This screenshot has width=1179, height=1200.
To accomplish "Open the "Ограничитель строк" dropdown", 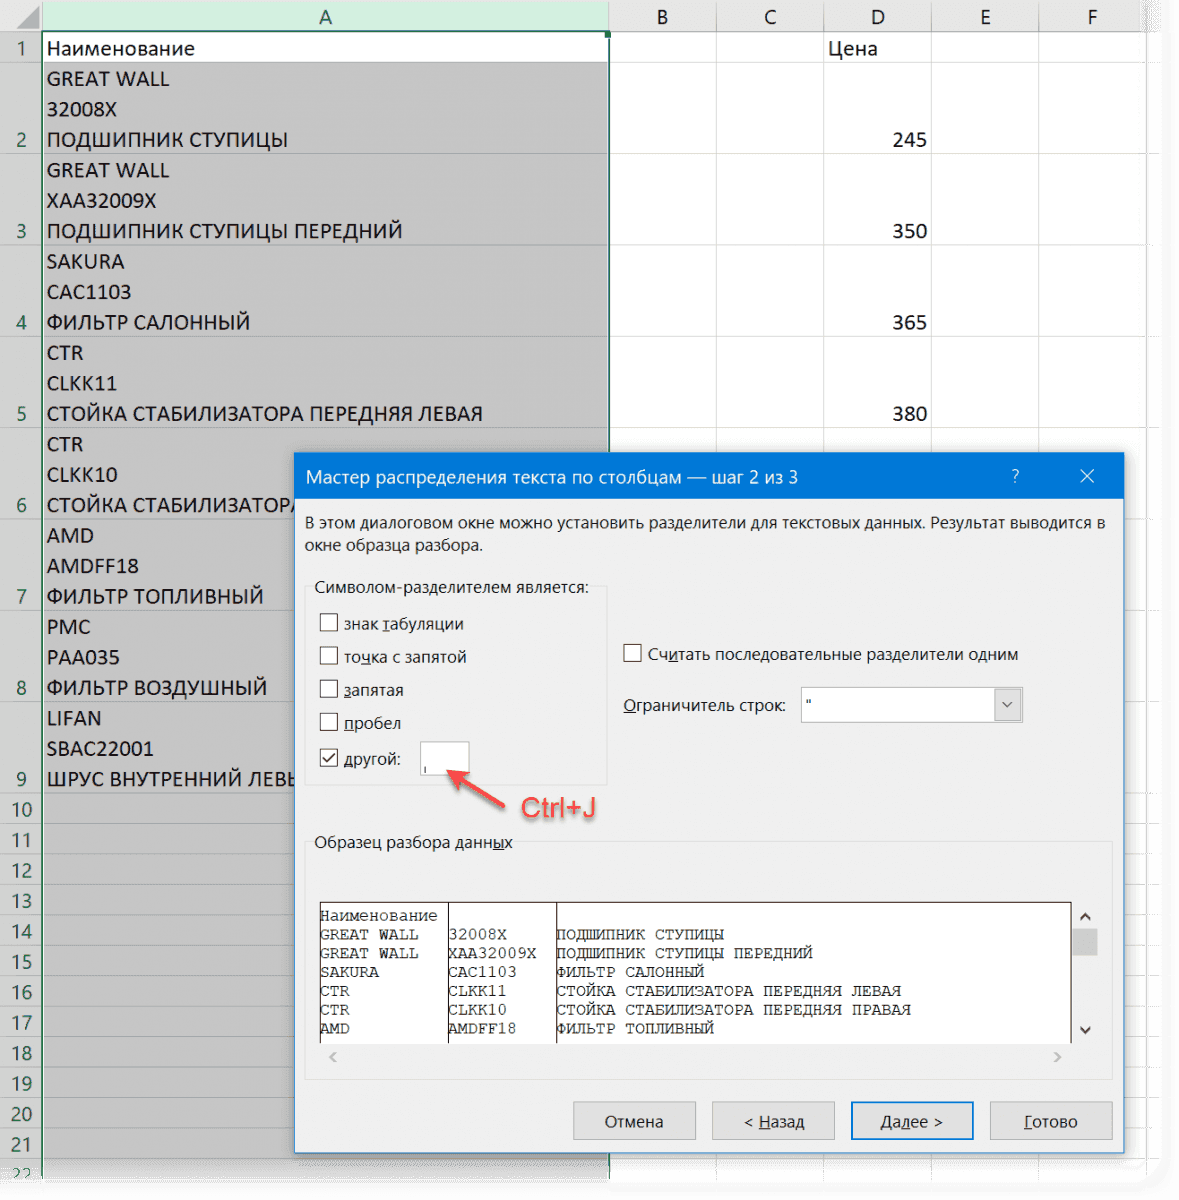I will [x=1007, y=704].
